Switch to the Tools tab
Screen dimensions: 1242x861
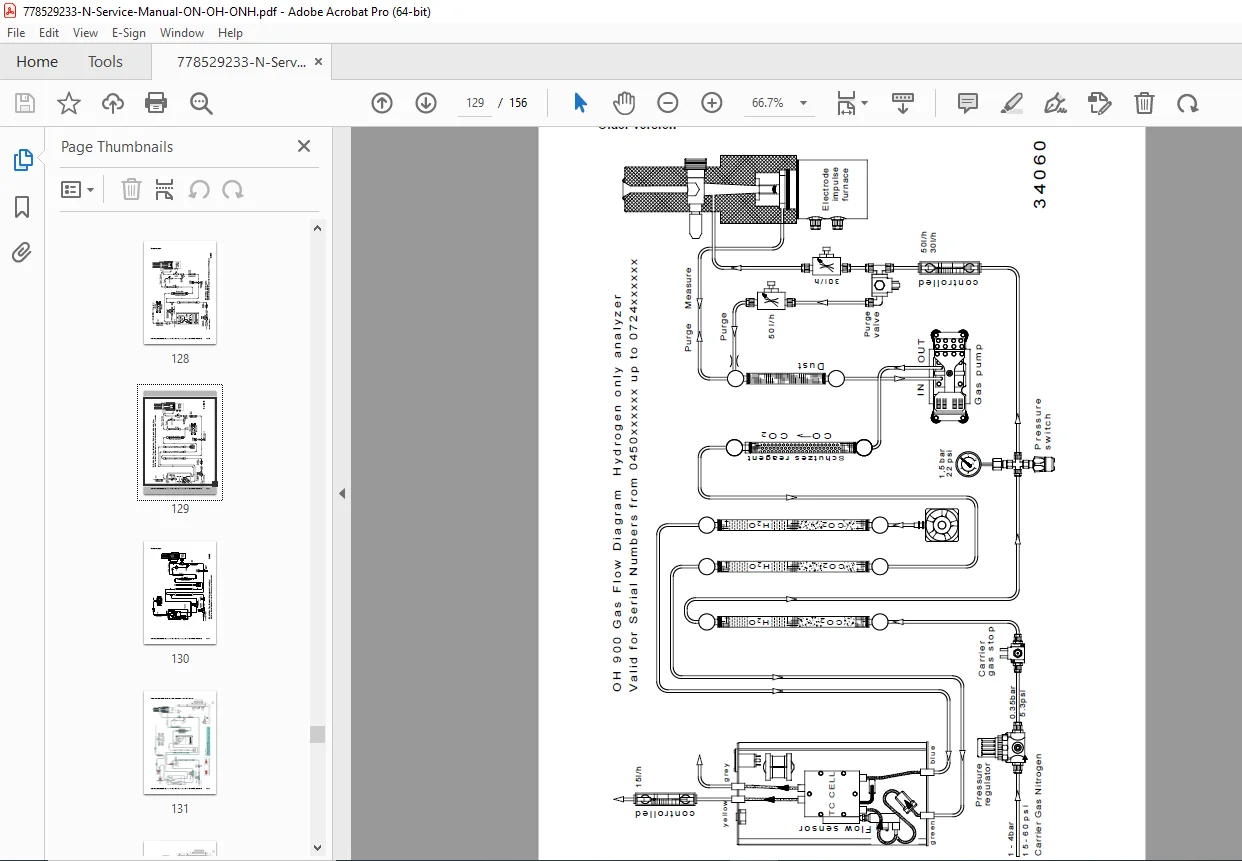tap(105, 61)
